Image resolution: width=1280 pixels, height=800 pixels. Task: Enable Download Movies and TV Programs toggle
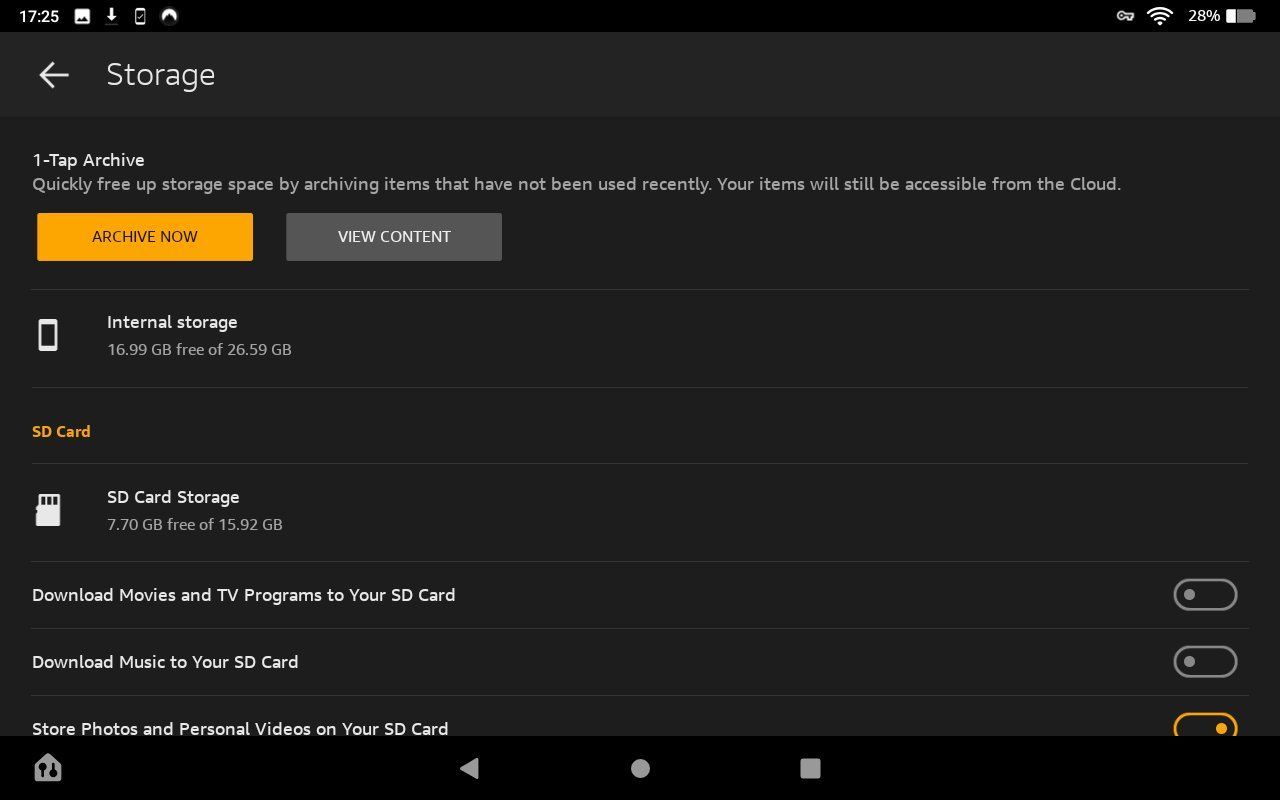coord(1205,595)
